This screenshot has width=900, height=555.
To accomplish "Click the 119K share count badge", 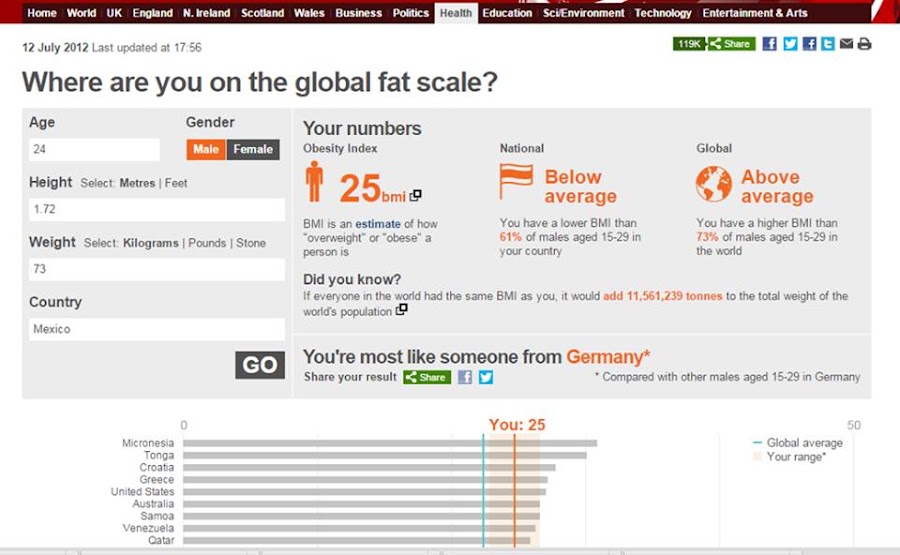I will click(x=689, y=44).
